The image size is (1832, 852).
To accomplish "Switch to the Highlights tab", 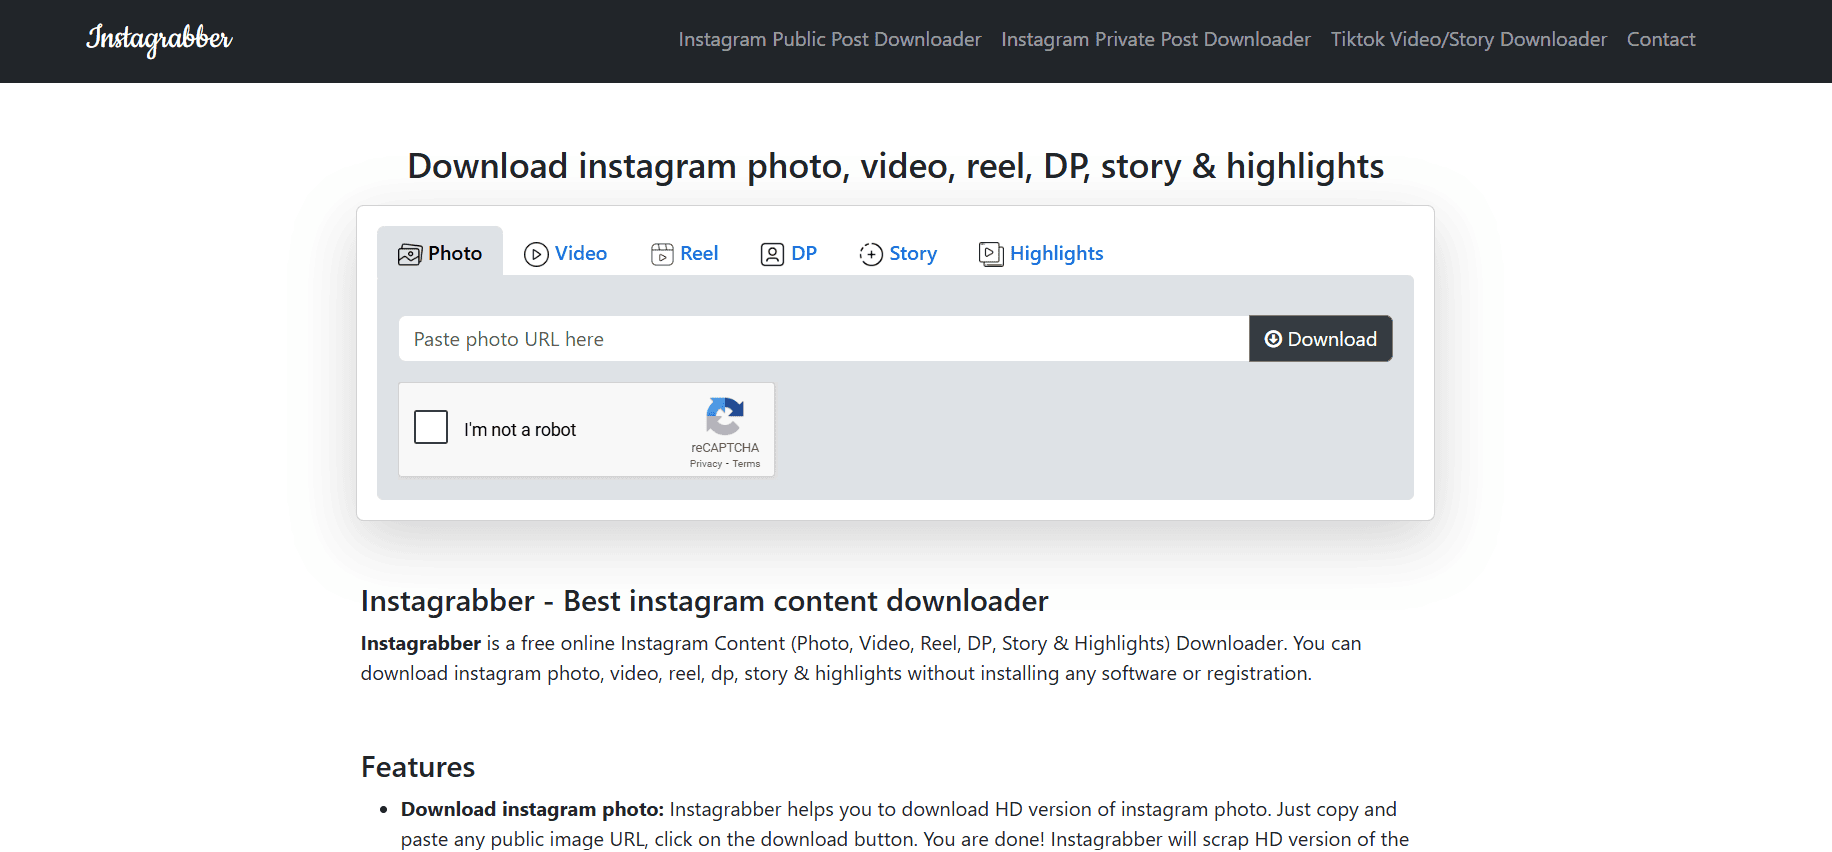I will coord(1056,254).
